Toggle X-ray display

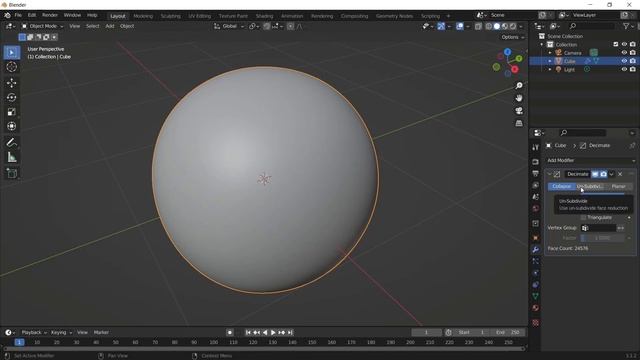coord(478,26)
